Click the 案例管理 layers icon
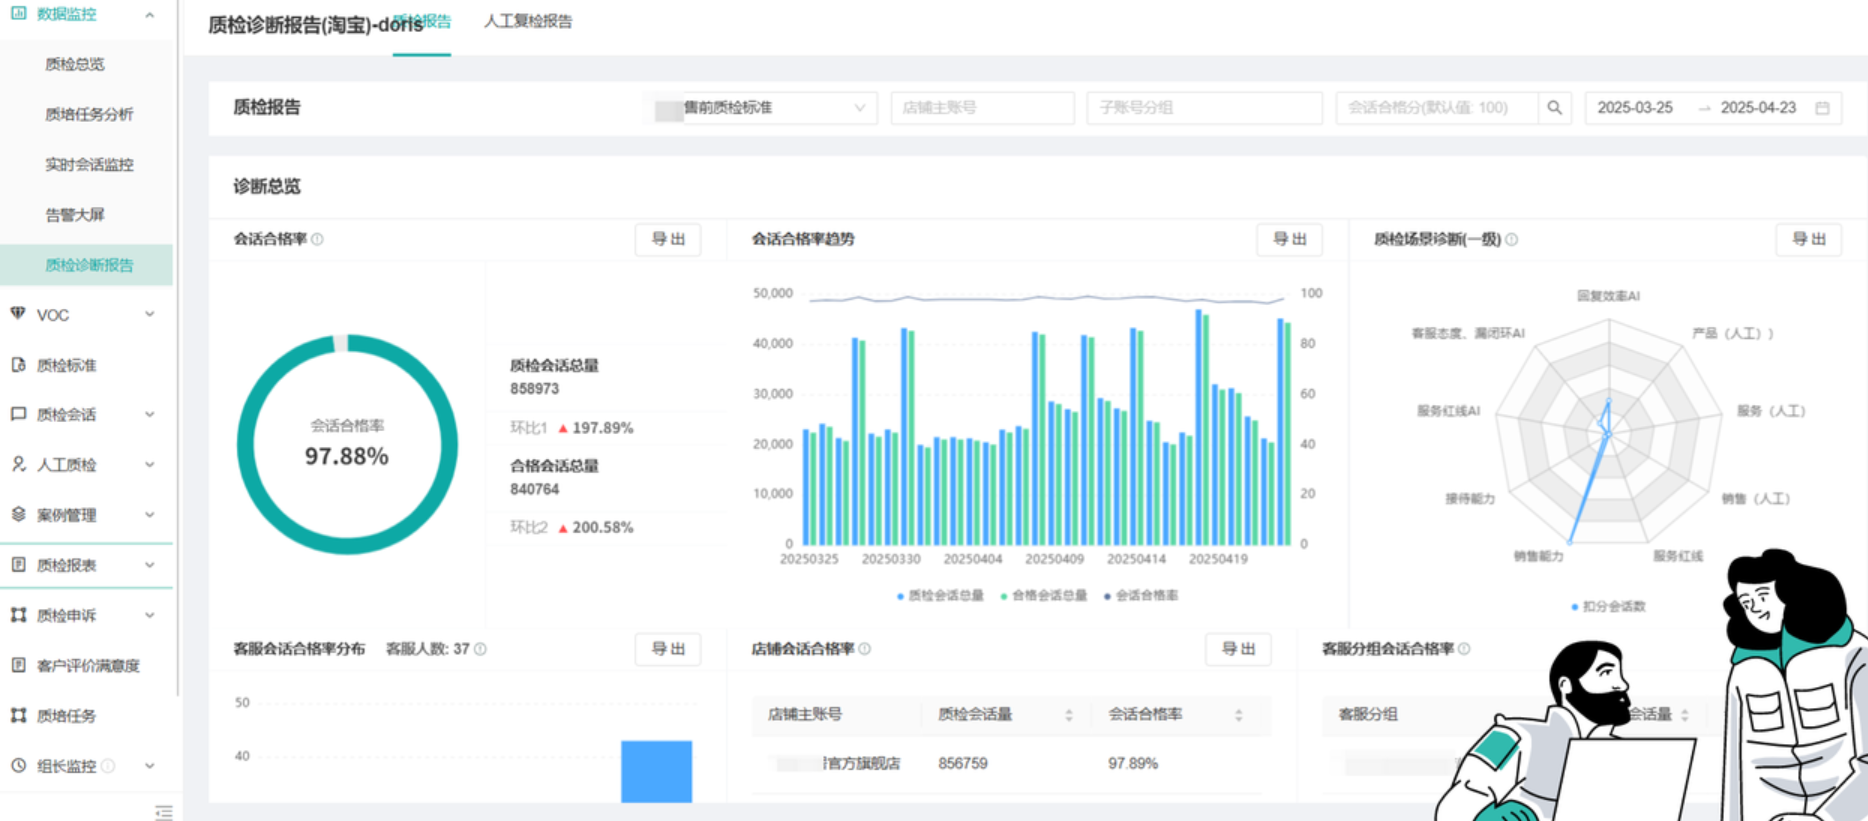Viewport: 1868px width, 821px height. click(x=18, y=514)
